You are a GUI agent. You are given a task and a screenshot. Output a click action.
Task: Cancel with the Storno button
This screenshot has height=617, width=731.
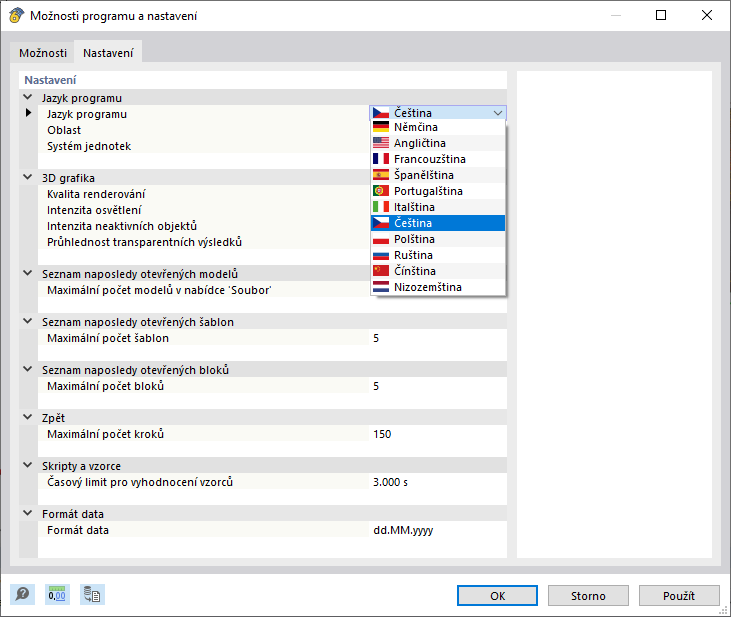(588, 596)
